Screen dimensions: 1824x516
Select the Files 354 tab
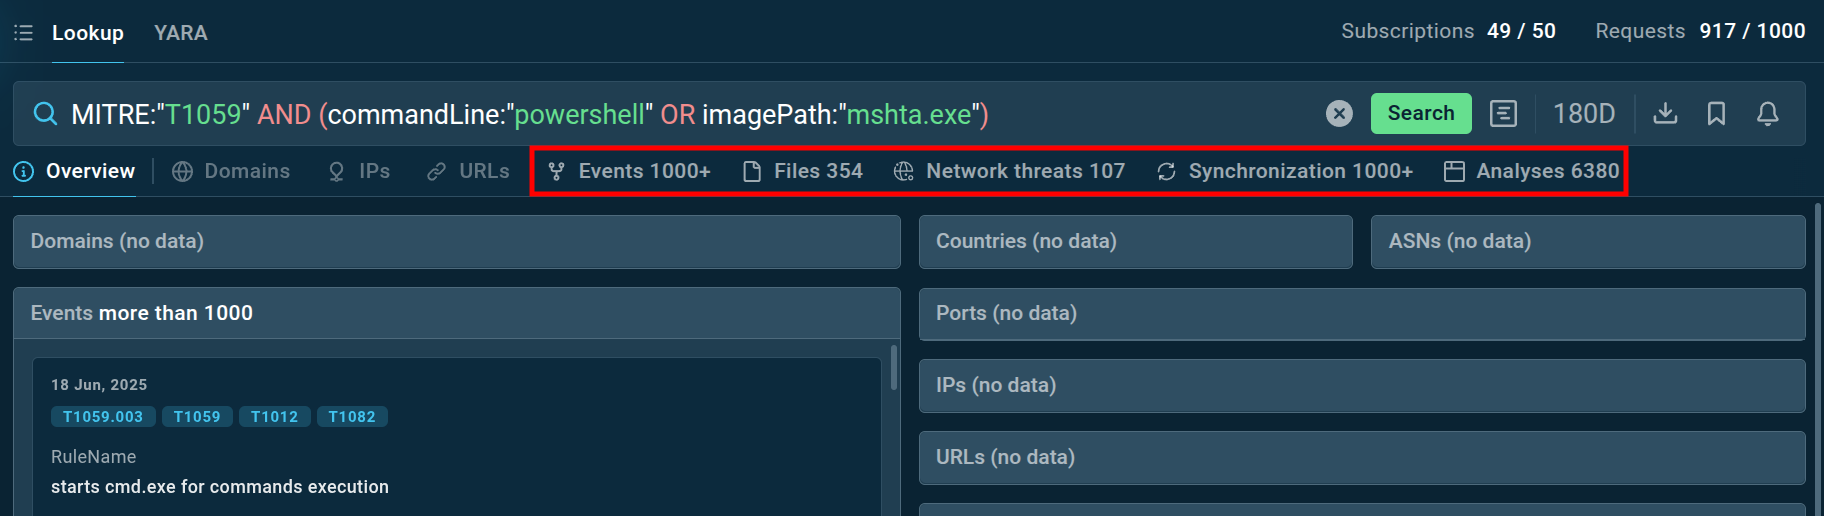point(803,171)
